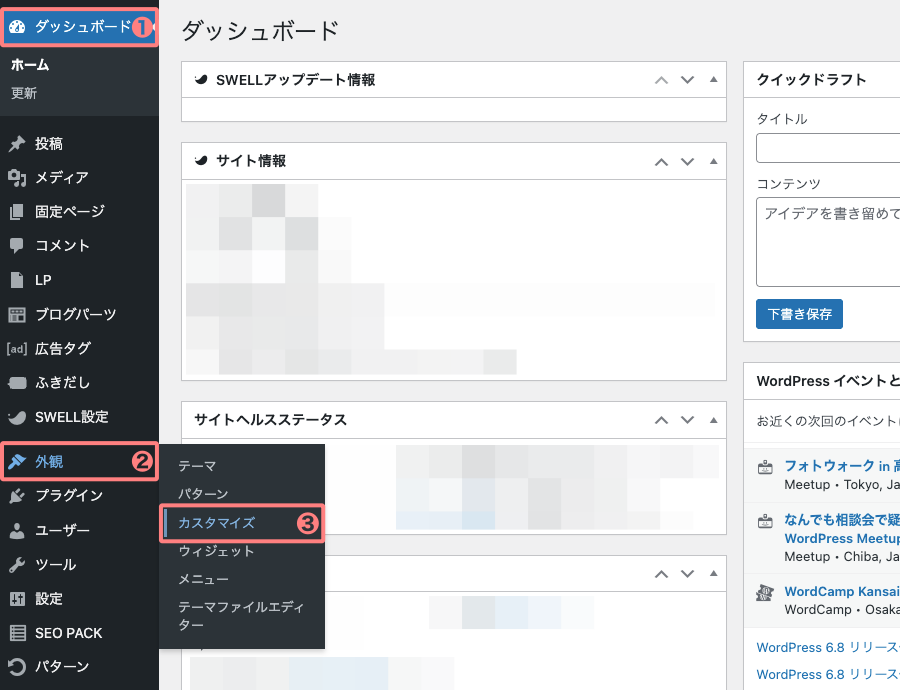The width and height of the screenshot is (900, 690).
Task: Click the meetup icon beside フォトウォーク event
Action: click(x=765, y=467)
